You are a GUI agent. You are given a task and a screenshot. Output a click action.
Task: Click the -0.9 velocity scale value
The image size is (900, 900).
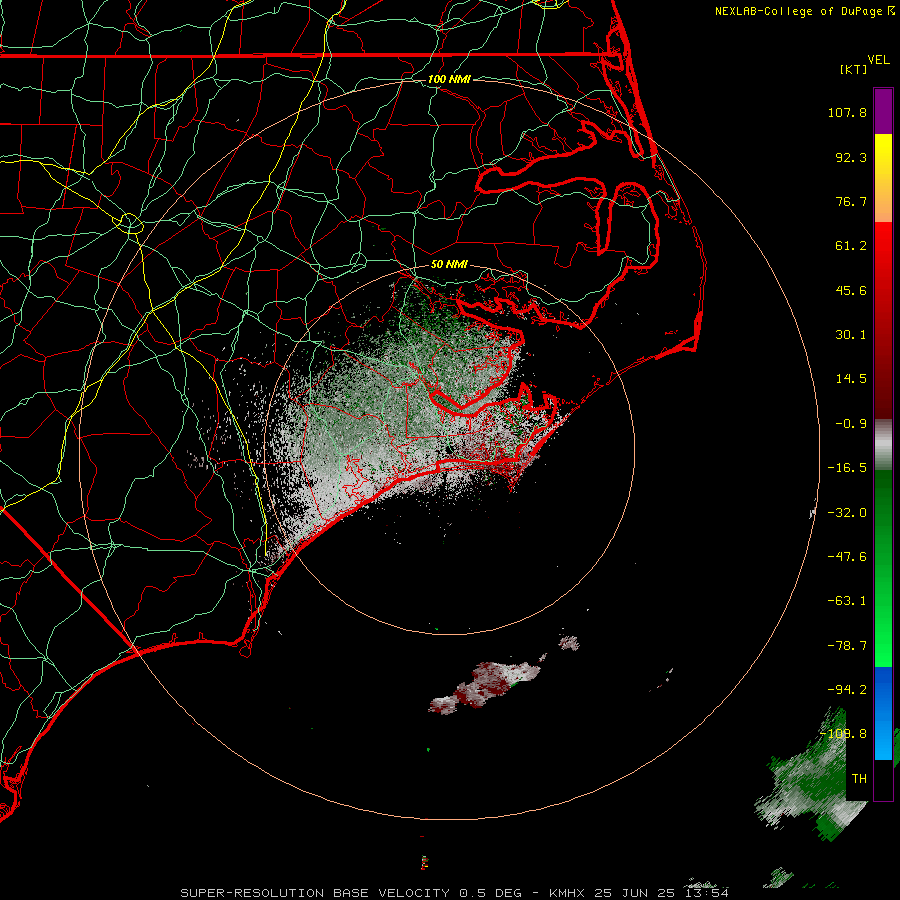click(x=851, y=424)
